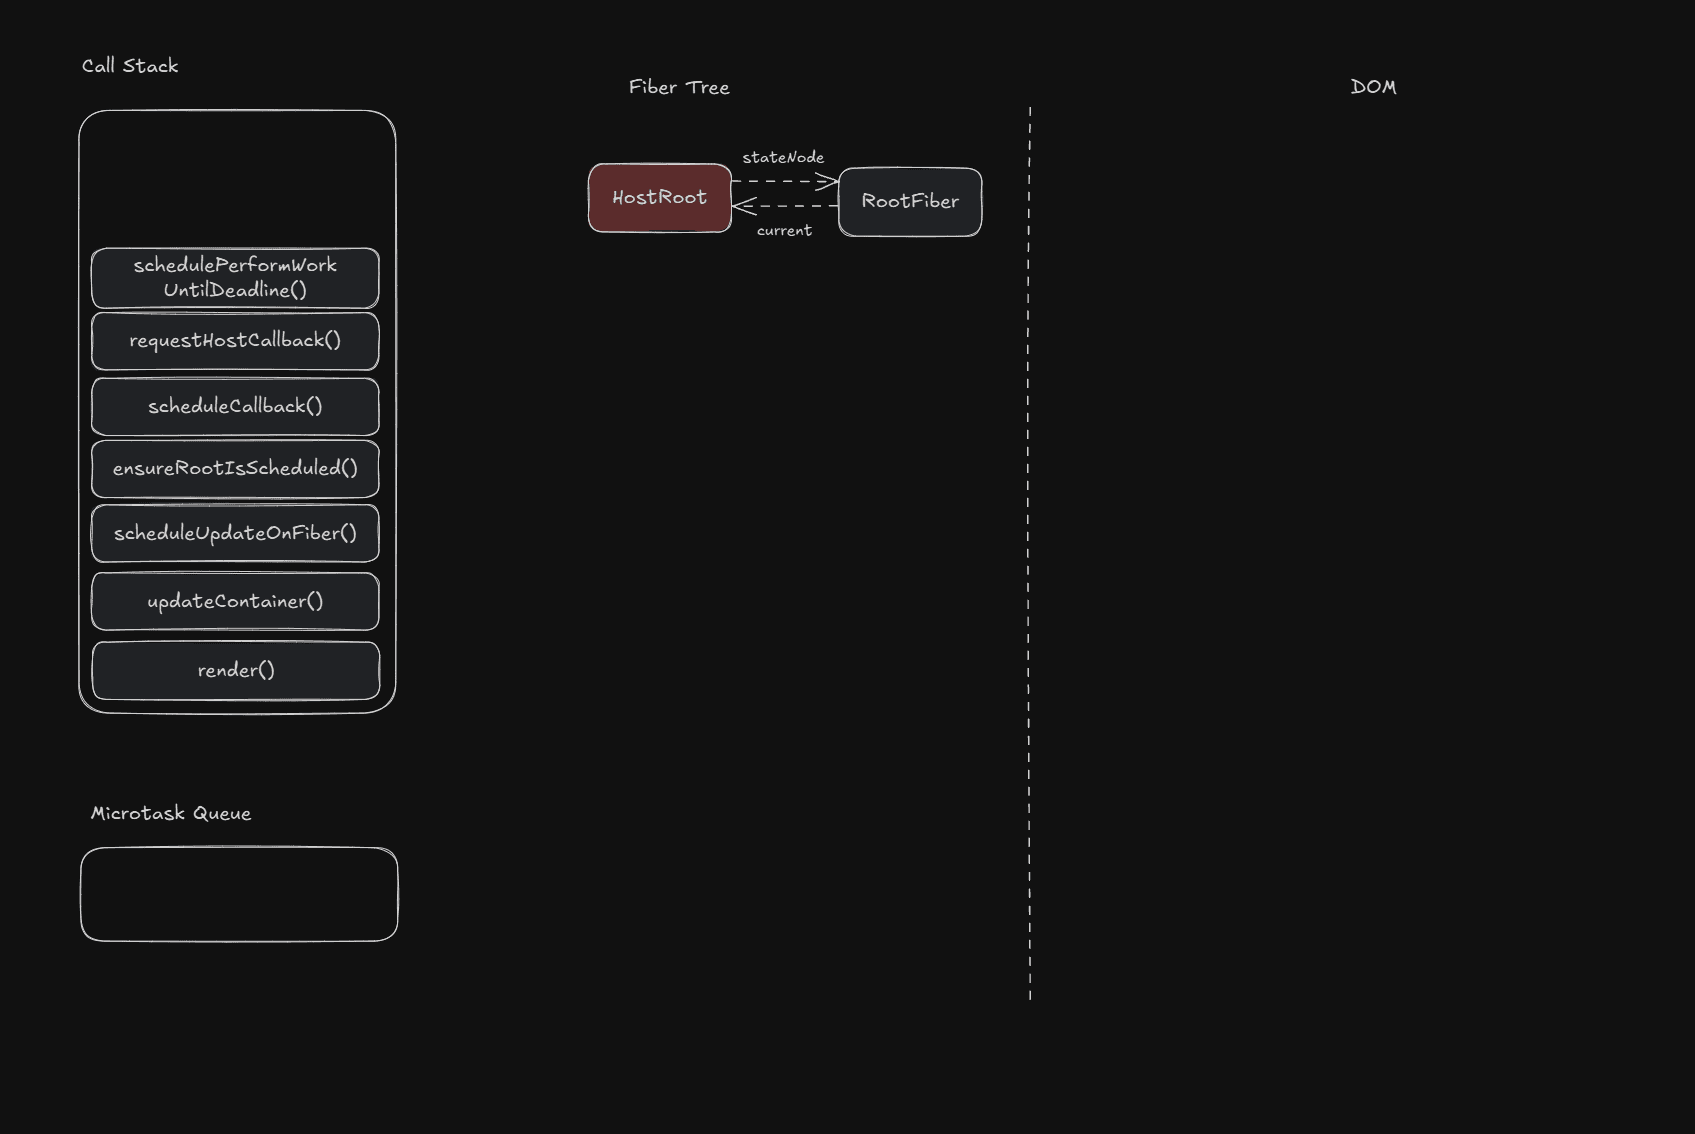This screenshot has height=1134, width=1695.
Task: Select the ensureRootIsScheduled() stack frame
Action: point(235,469)
